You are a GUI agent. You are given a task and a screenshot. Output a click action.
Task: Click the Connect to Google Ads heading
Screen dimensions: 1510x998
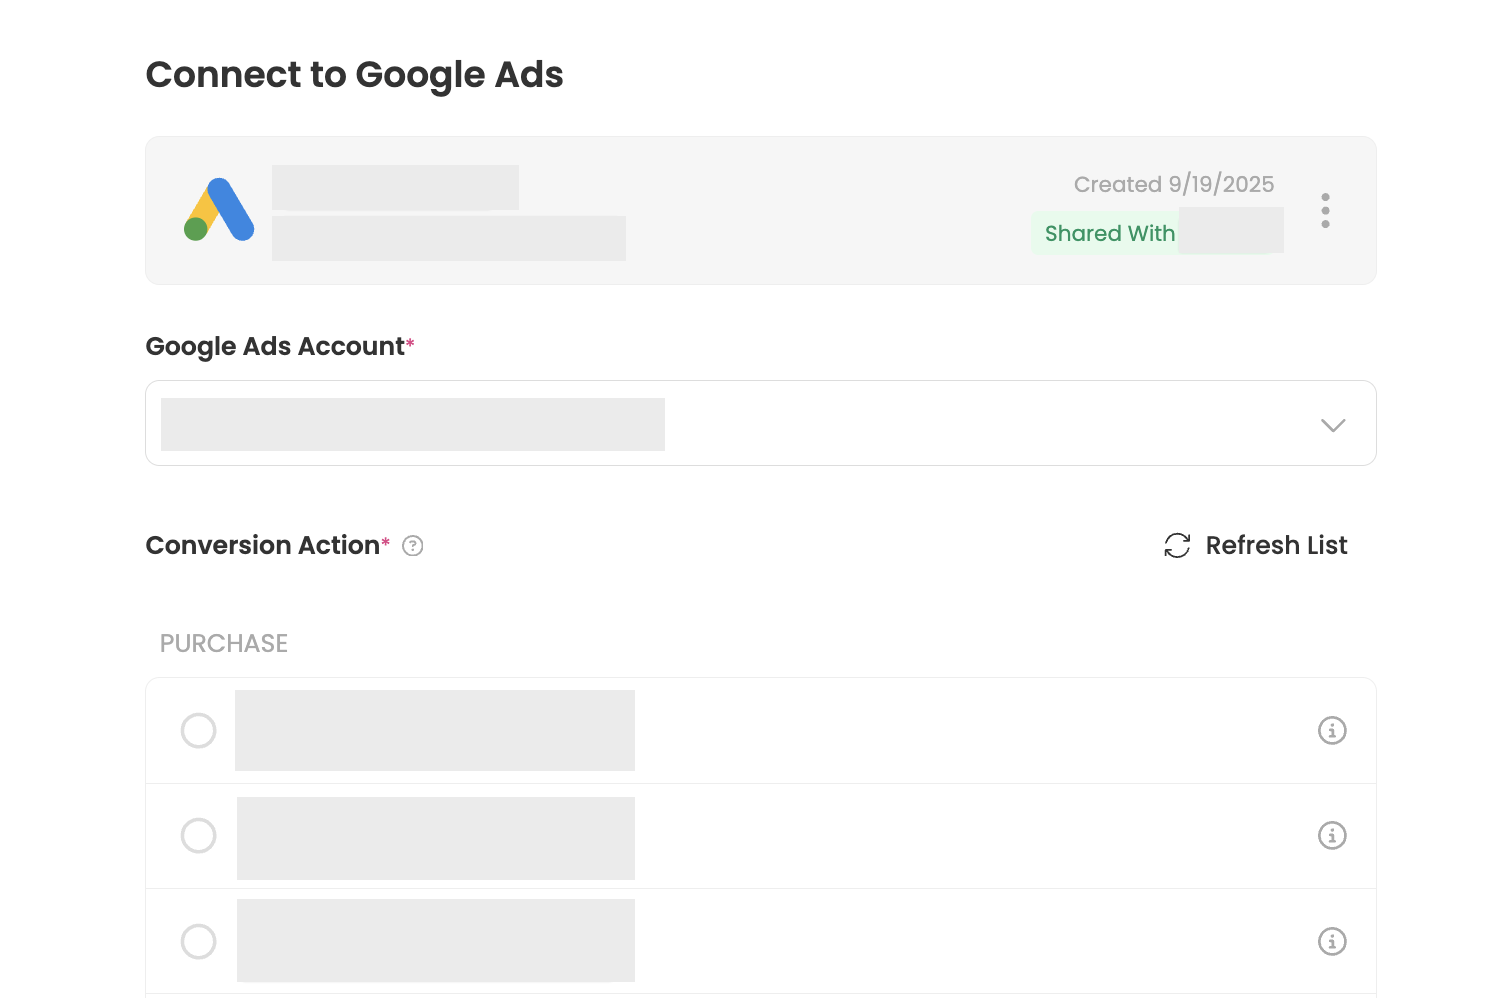click(354, 75)
